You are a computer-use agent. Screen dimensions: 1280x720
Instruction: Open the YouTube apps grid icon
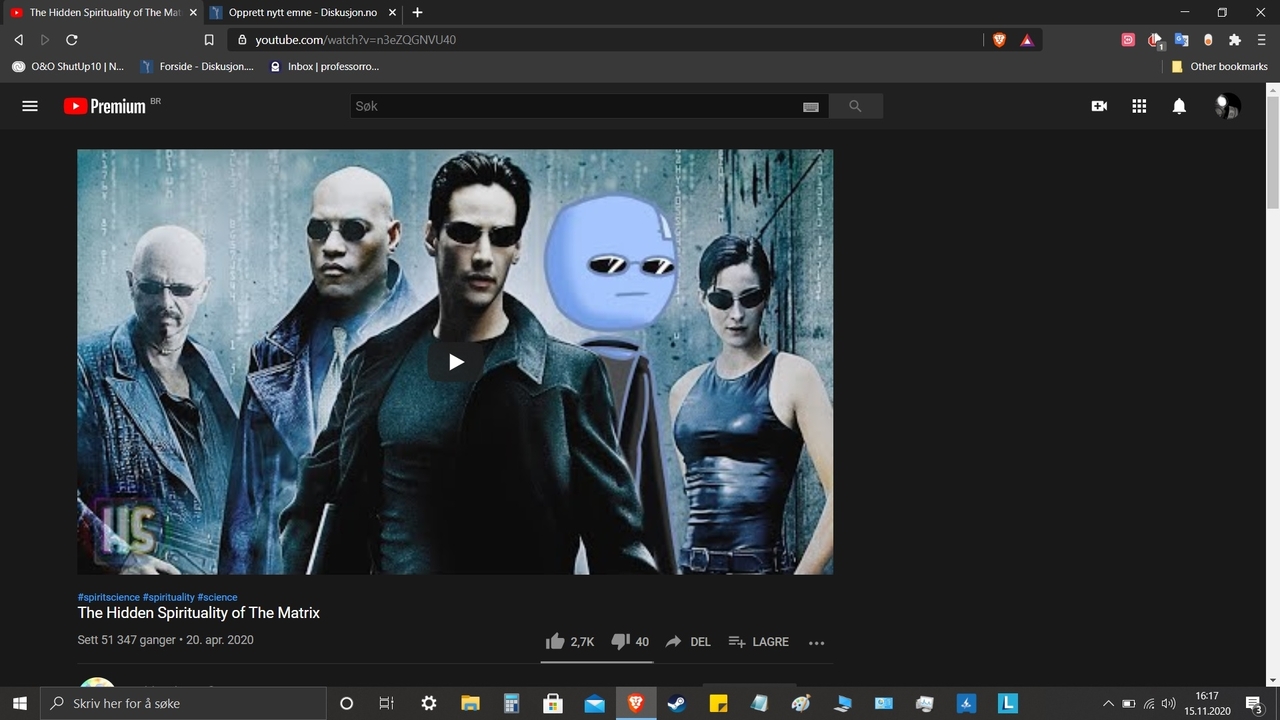click(1139, 106)
